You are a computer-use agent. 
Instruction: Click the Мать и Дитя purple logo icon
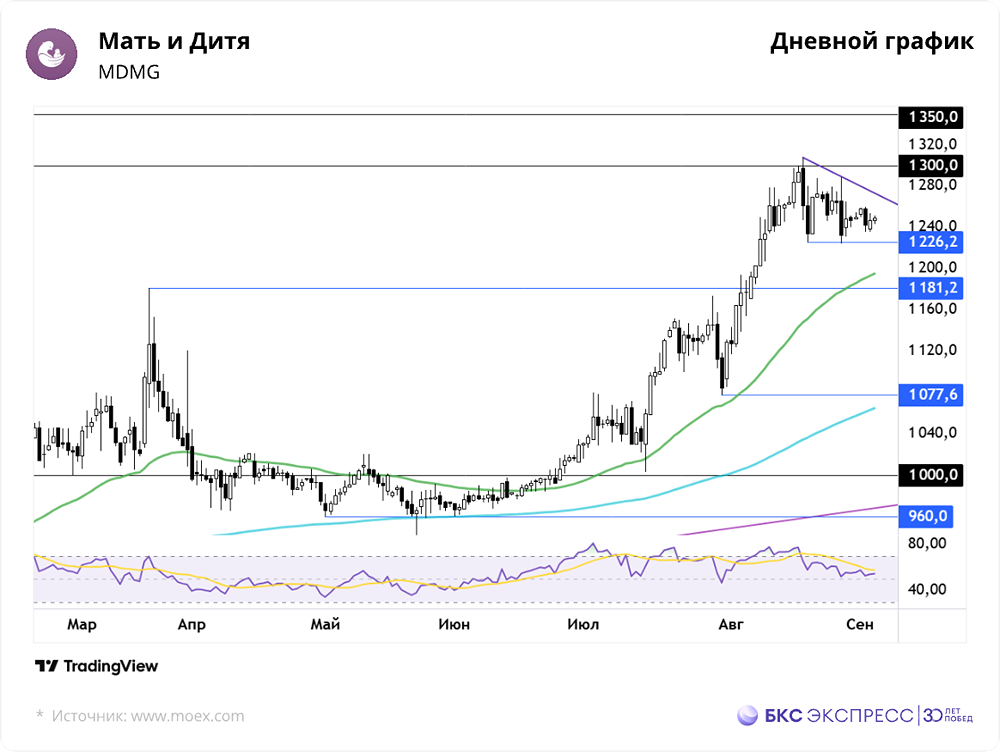52,54
